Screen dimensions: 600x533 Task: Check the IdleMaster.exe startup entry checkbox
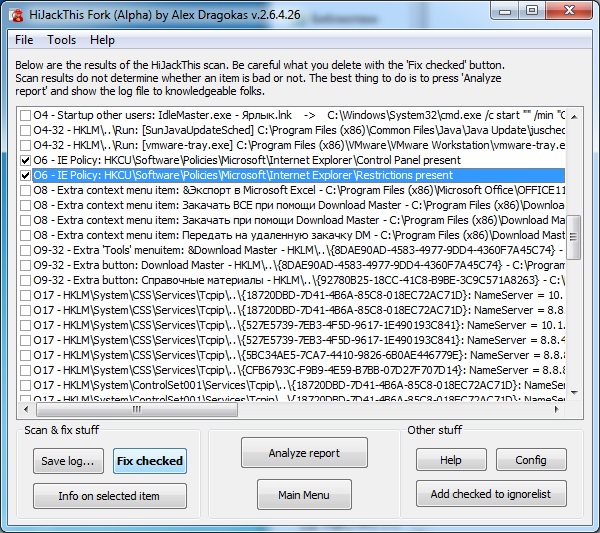tap(25, 115)
